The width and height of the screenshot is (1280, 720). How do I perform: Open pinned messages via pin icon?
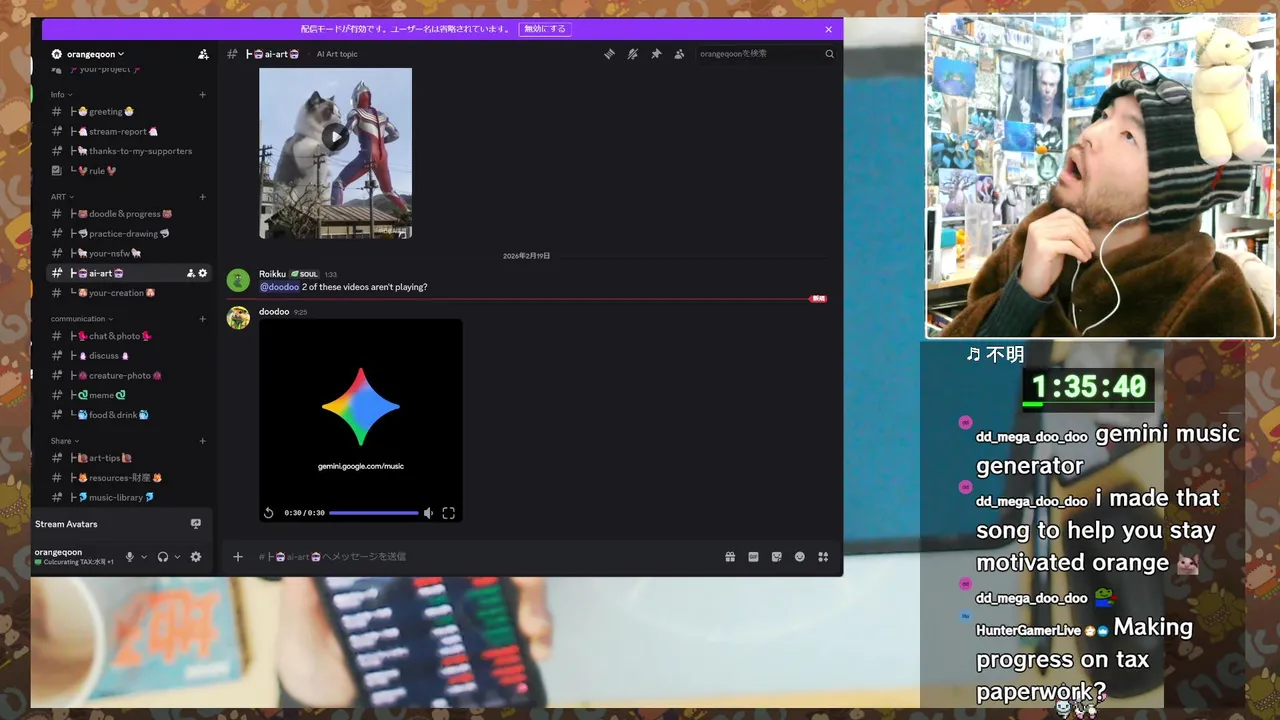click(x=656, y=54)
